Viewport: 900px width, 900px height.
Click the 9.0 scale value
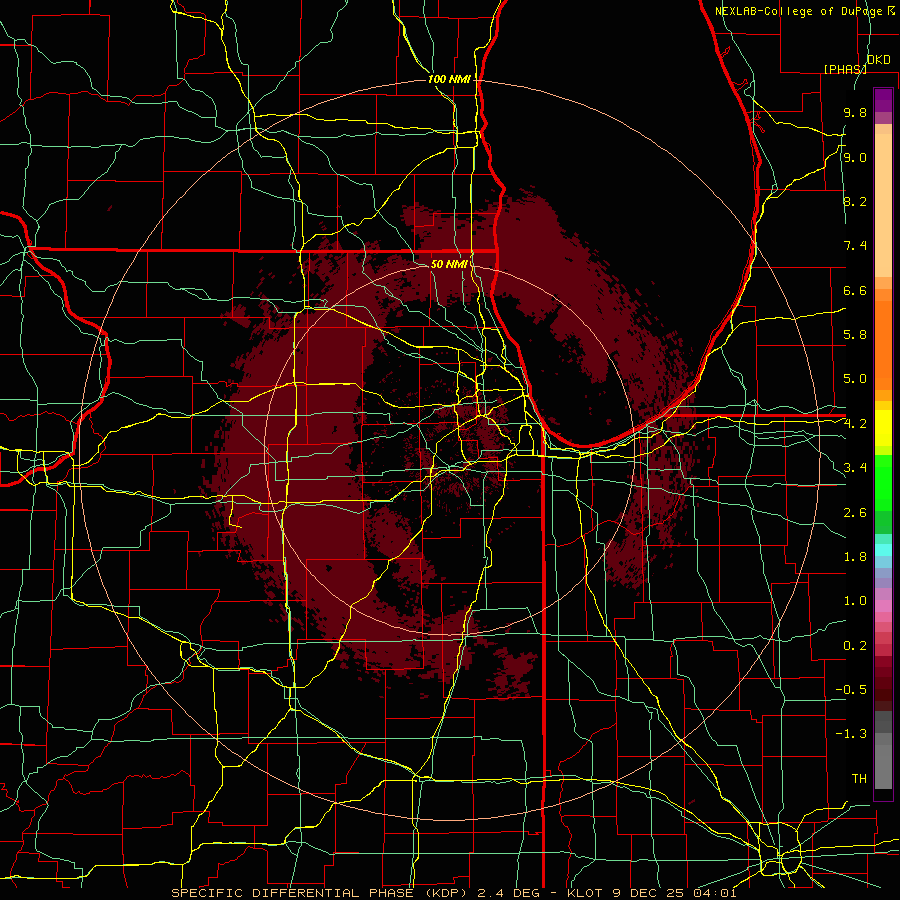[x=855, y=157]
